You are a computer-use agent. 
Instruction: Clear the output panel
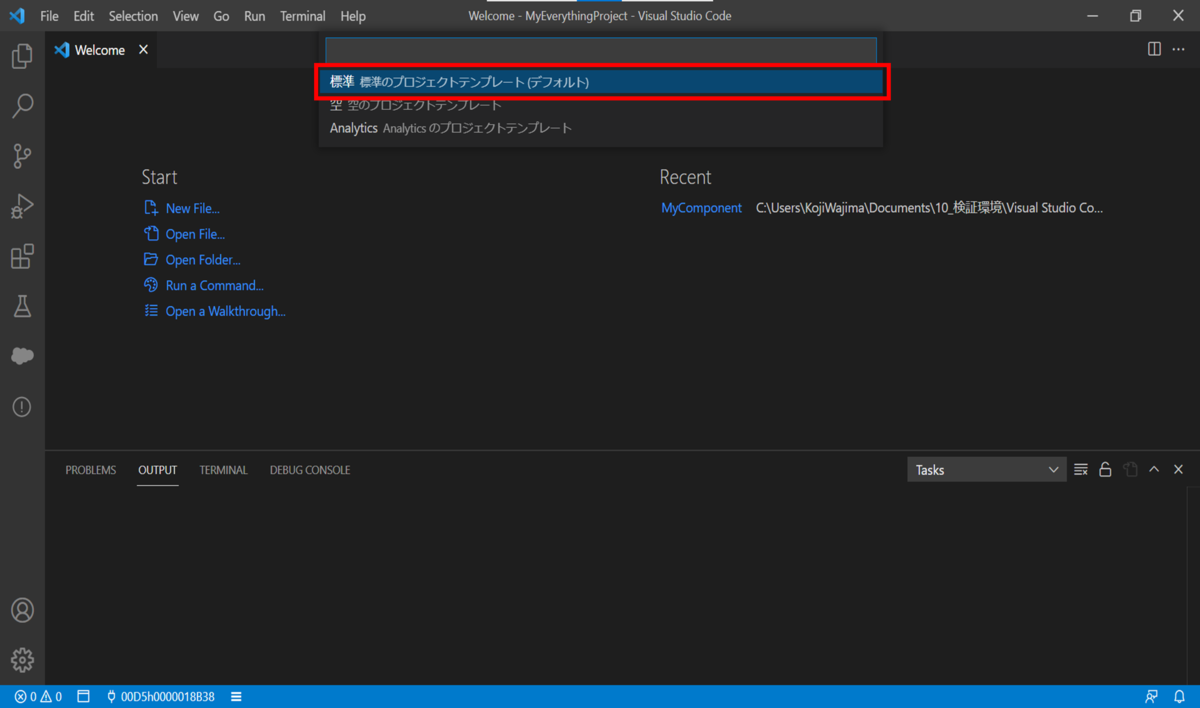coord(1081,469)
